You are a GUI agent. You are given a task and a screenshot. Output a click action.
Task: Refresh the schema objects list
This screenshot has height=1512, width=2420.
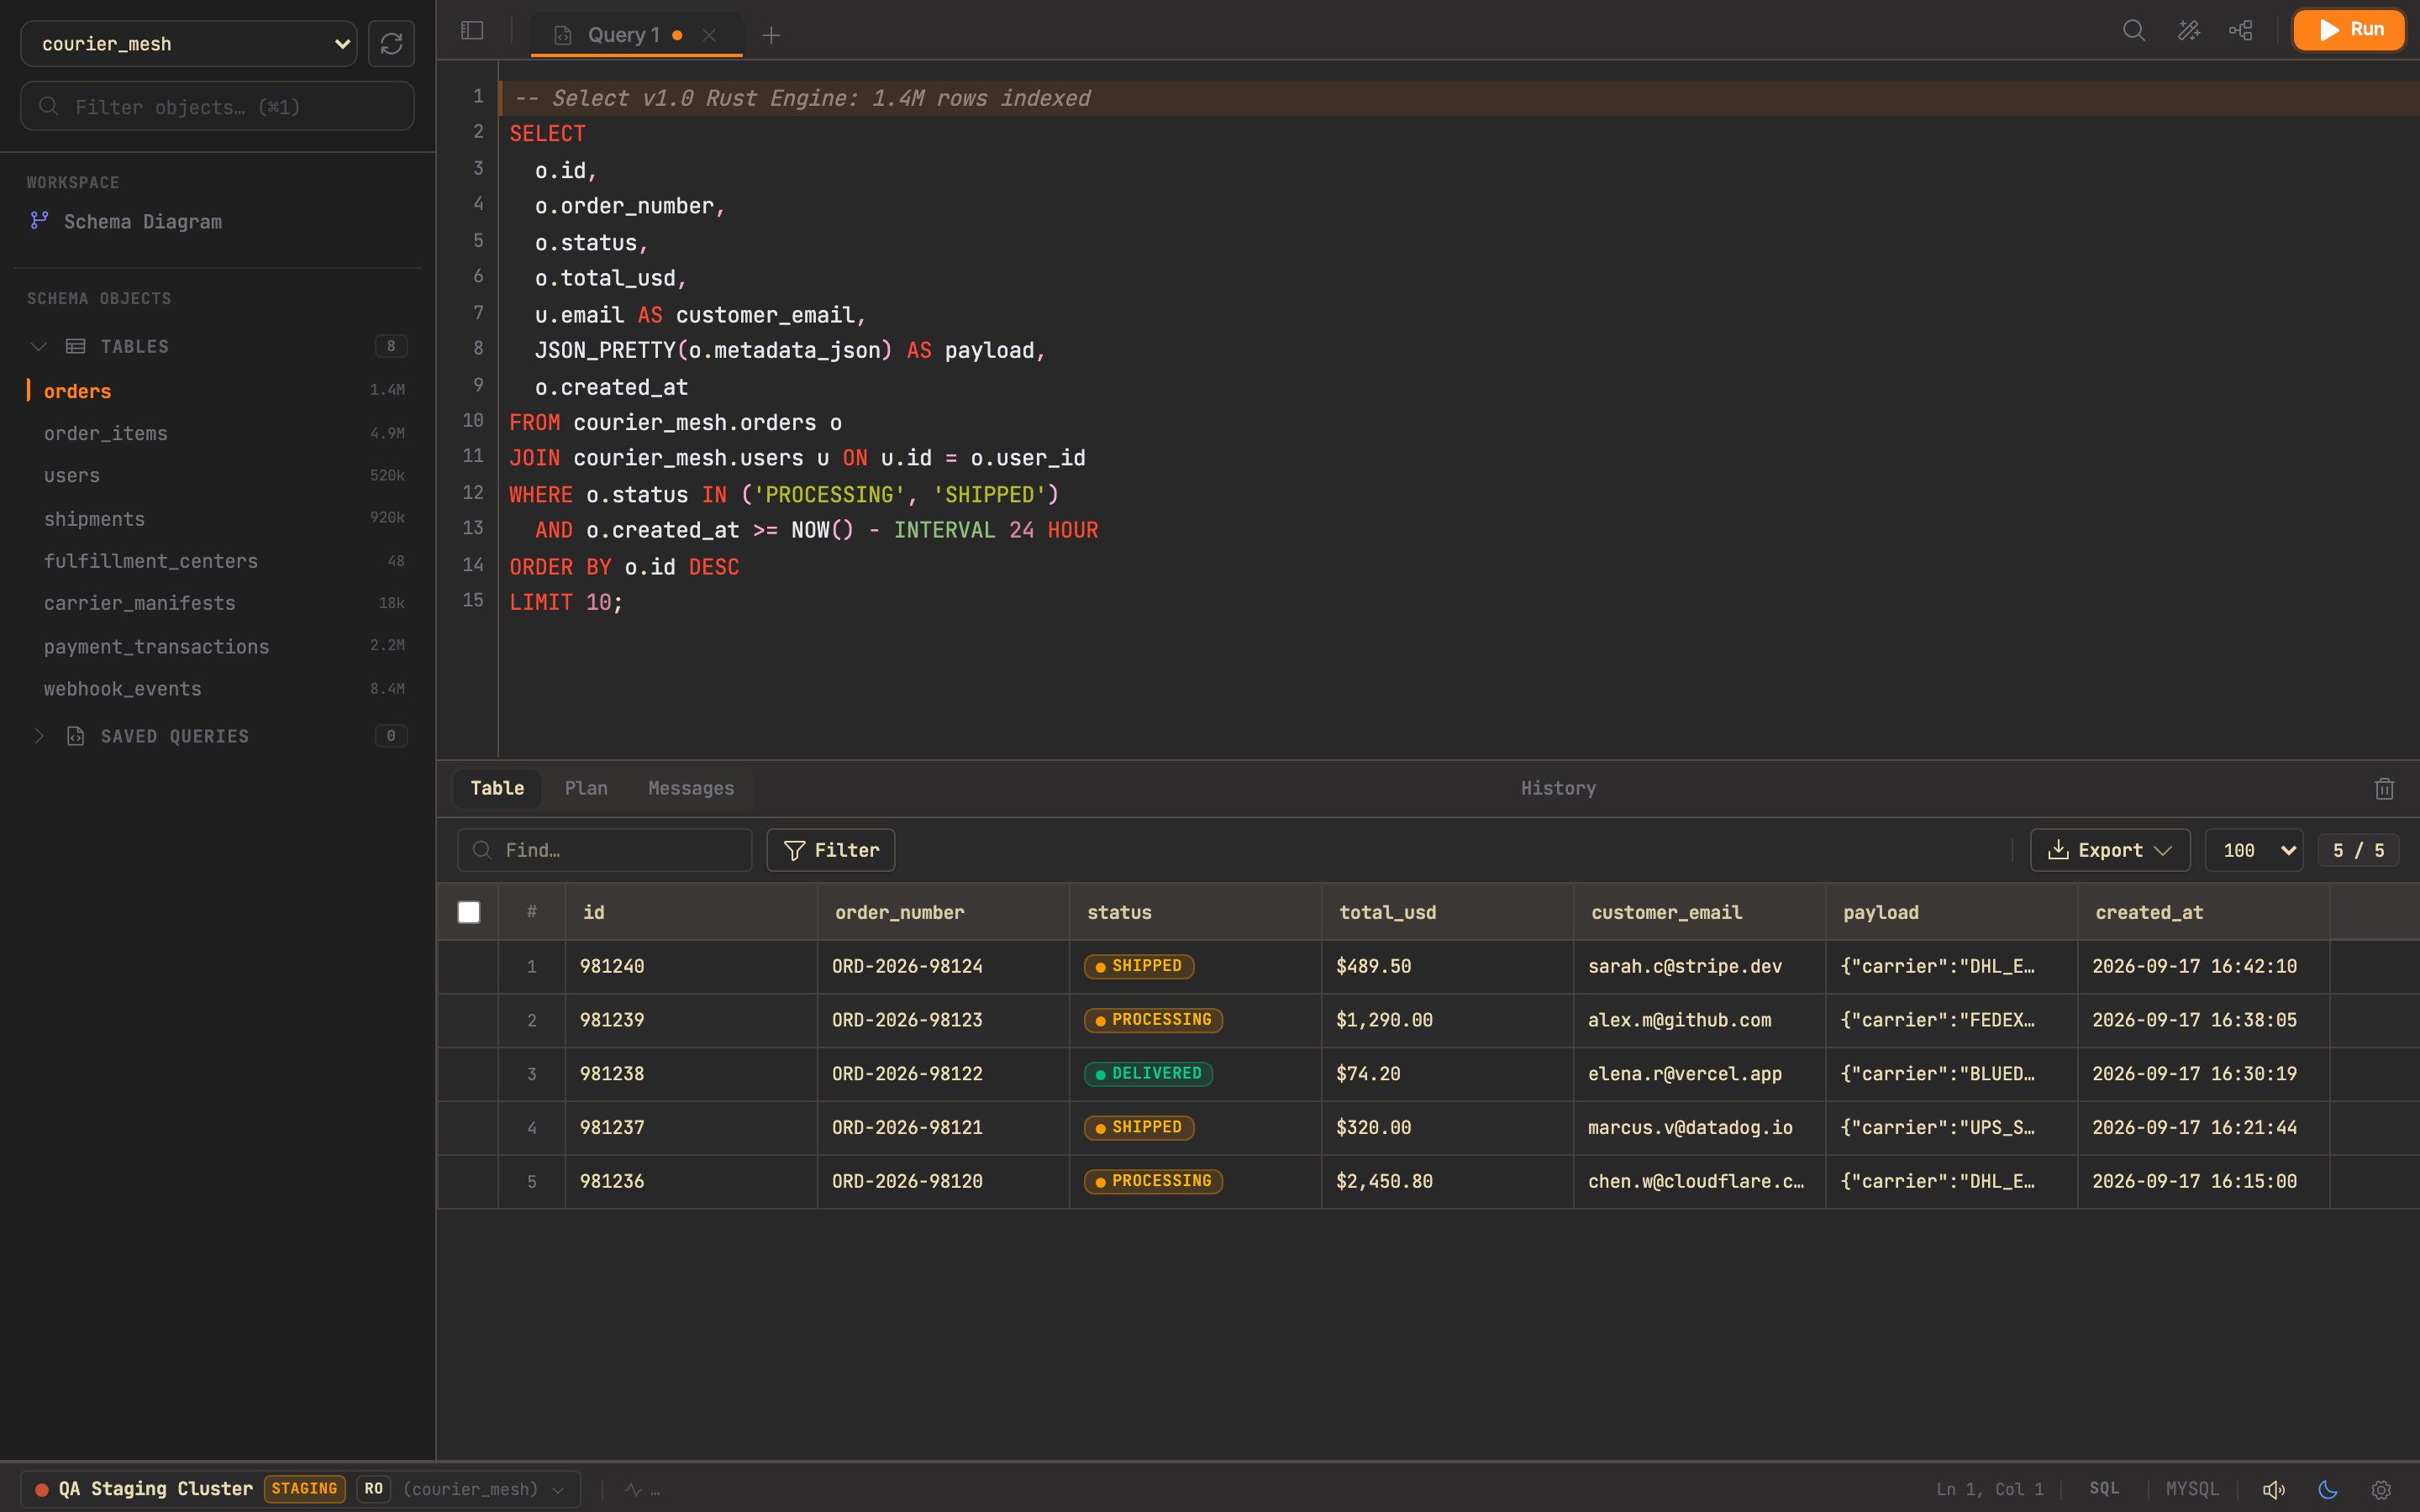391,44
